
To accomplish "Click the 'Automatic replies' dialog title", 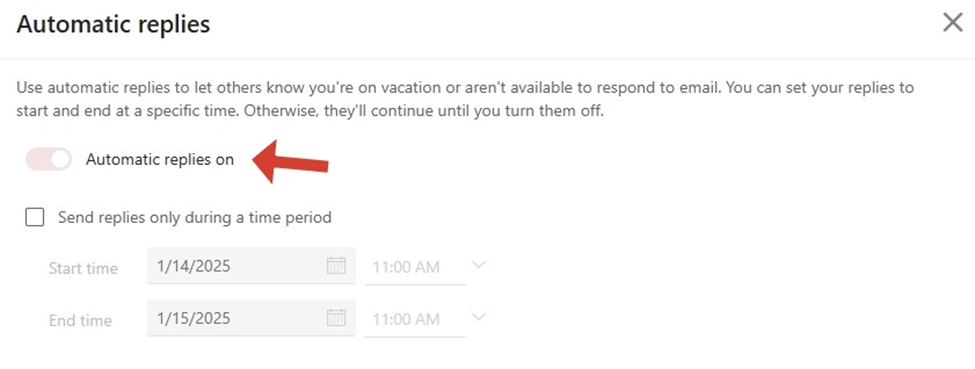I will (x=113, y=24).
